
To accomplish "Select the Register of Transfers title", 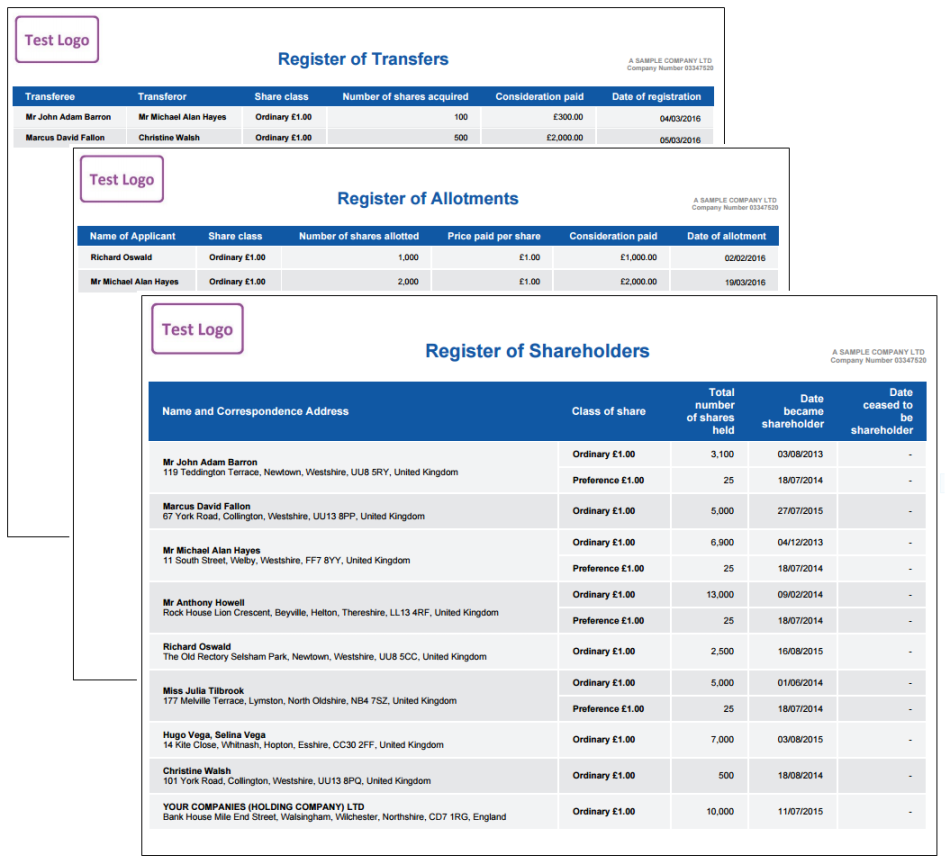I will 363,59.
